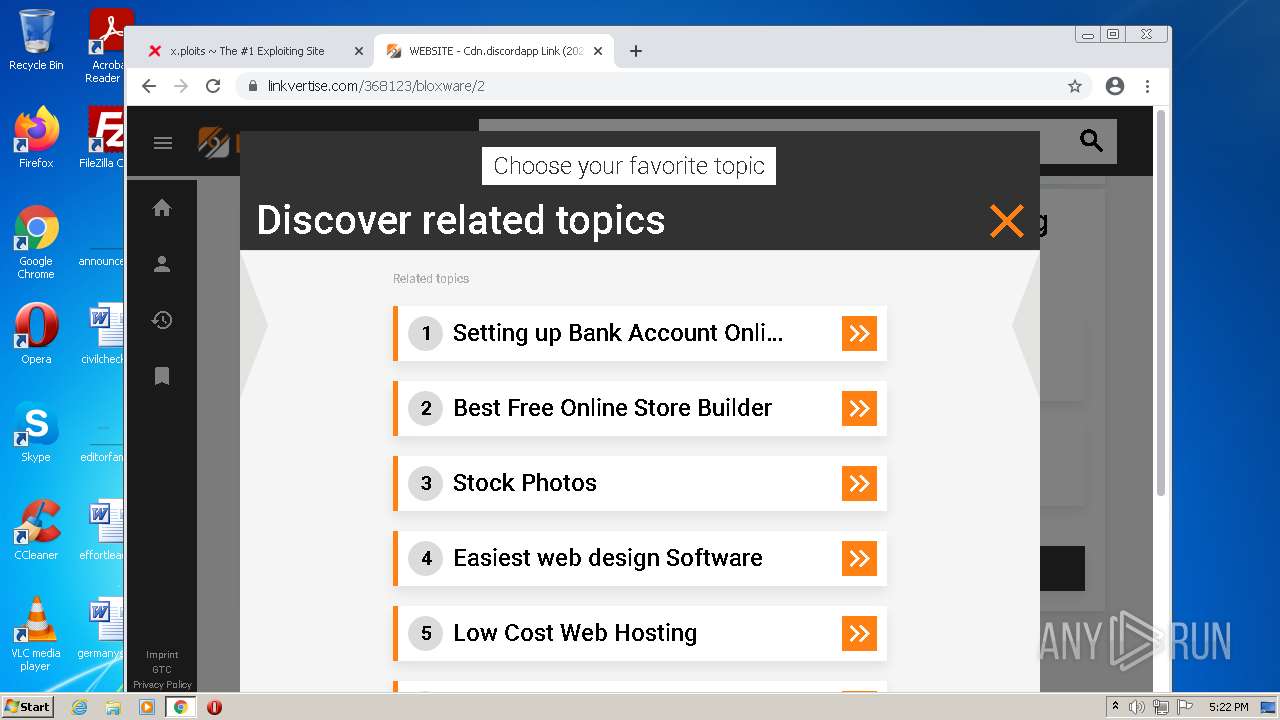Select topic Setting up Bank Account Onli...

640,333
